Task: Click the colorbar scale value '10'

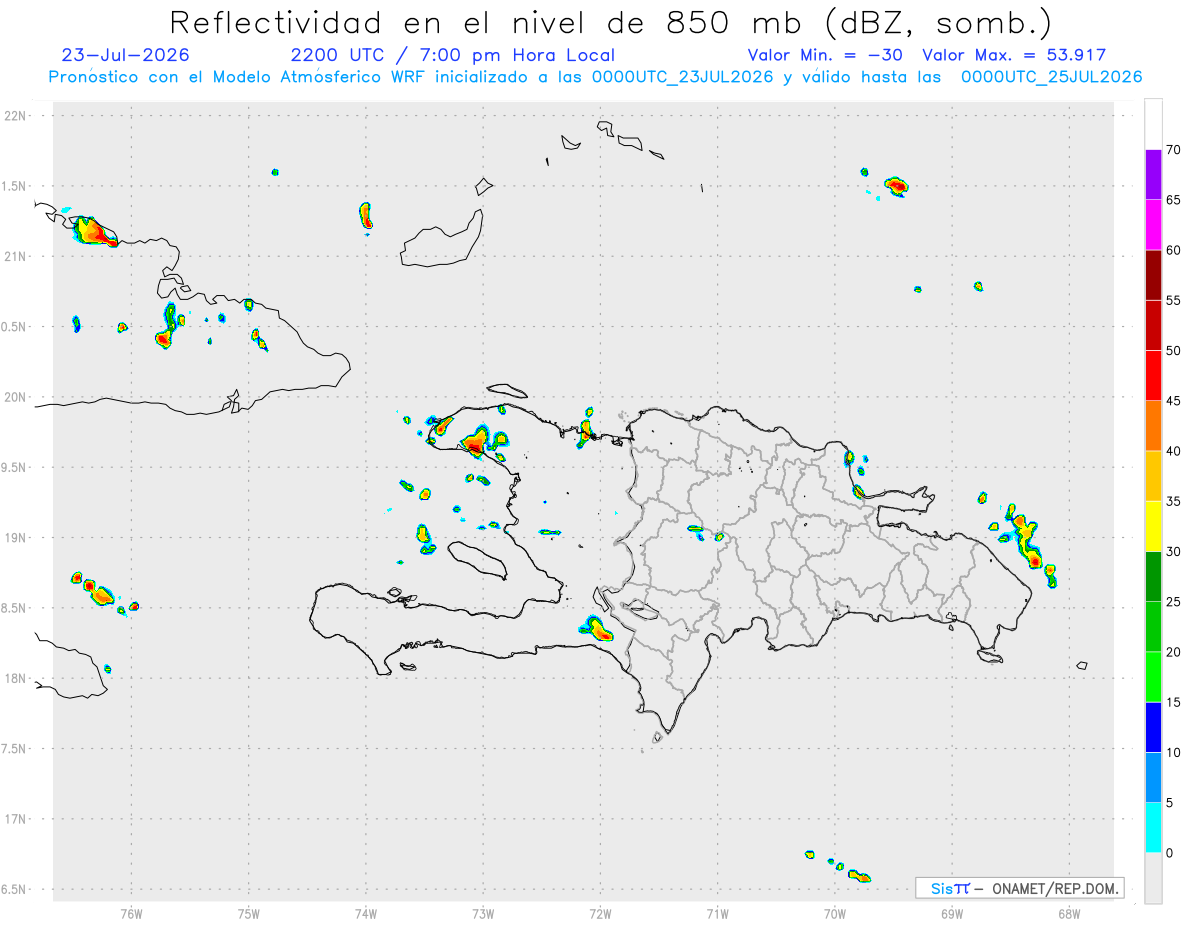Action: click(x=1173, y=753)
